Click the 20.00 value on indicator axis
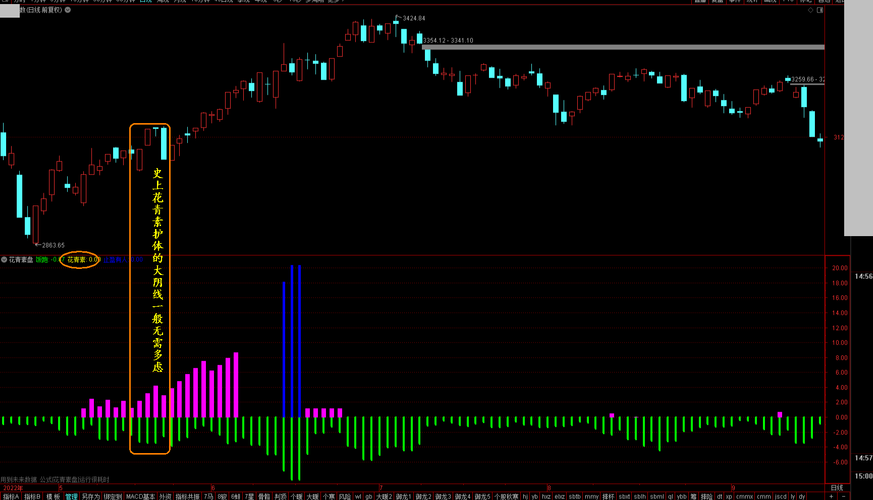The height and width of the screenshot is (500, 873). tap(840, 268)
